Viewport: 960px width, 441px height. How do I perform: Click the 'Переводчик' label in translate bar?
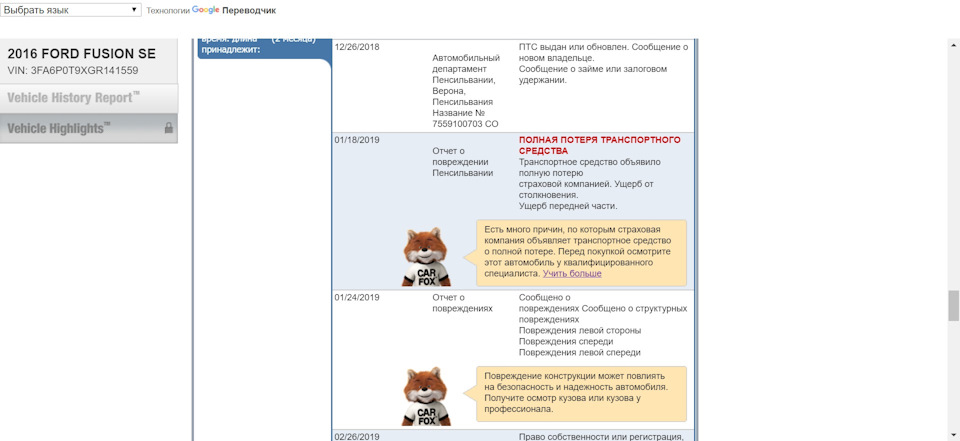pyautogui.click(x=249, y=10)
